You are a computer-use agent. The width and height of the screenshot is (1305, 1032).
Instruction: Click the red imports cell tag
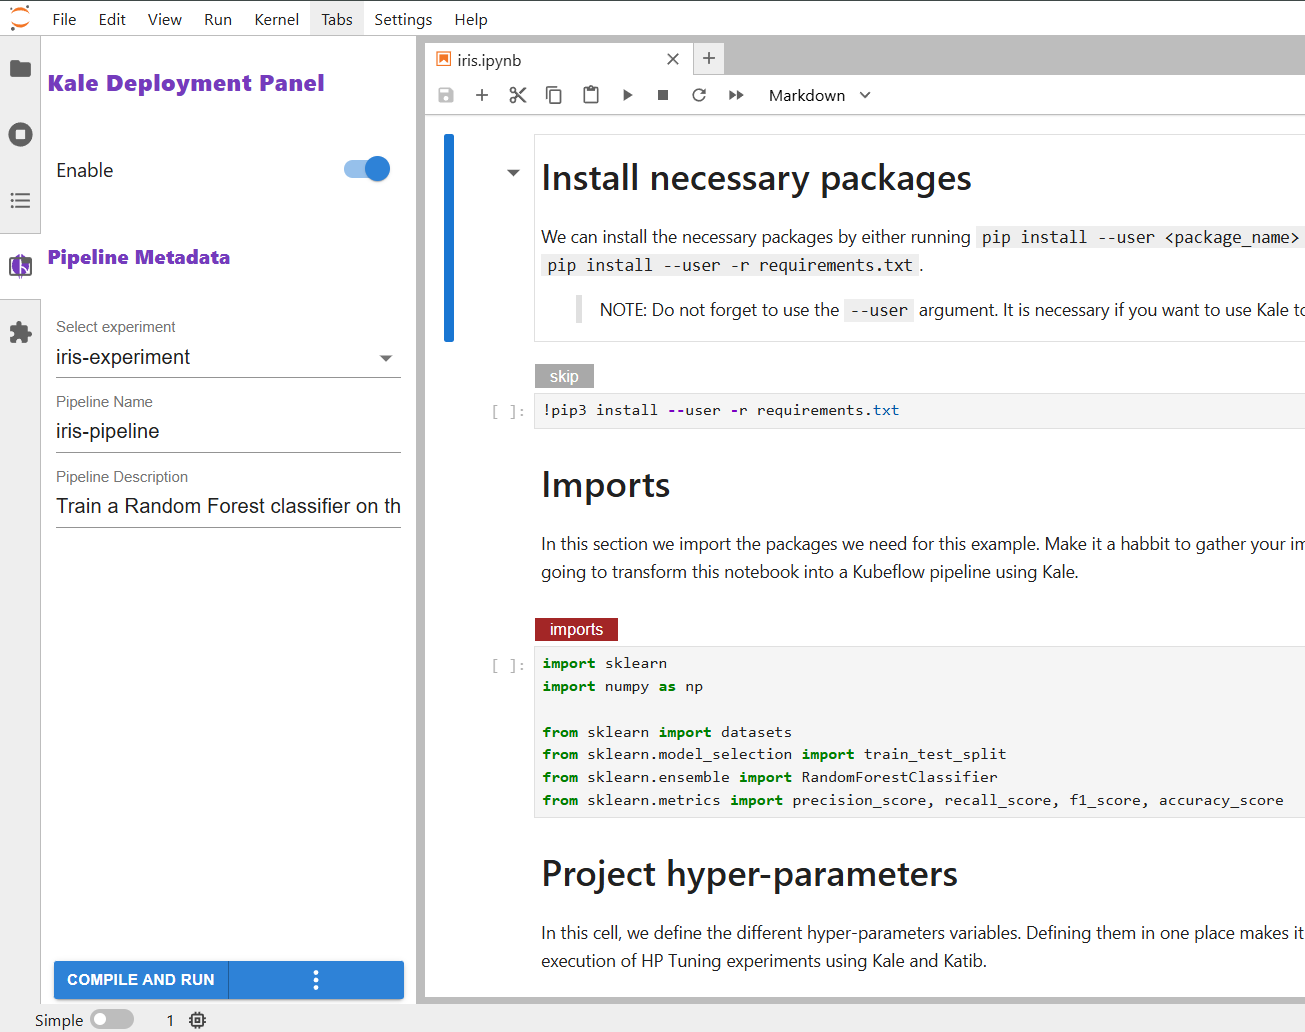(576, 629)
